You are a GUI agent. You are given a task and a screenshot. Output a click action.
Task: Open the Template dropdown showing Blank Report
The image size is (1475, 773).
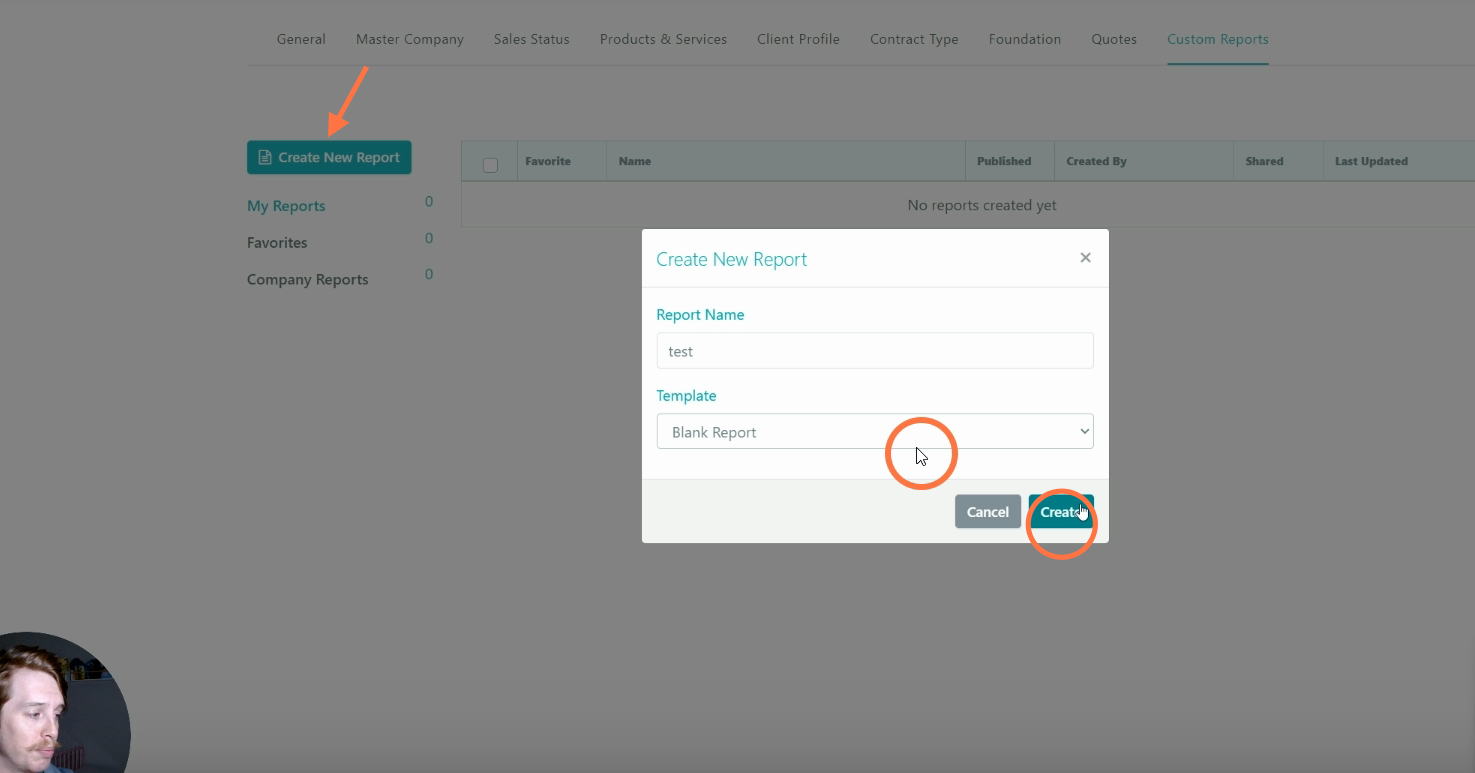(x=875, y=432)
